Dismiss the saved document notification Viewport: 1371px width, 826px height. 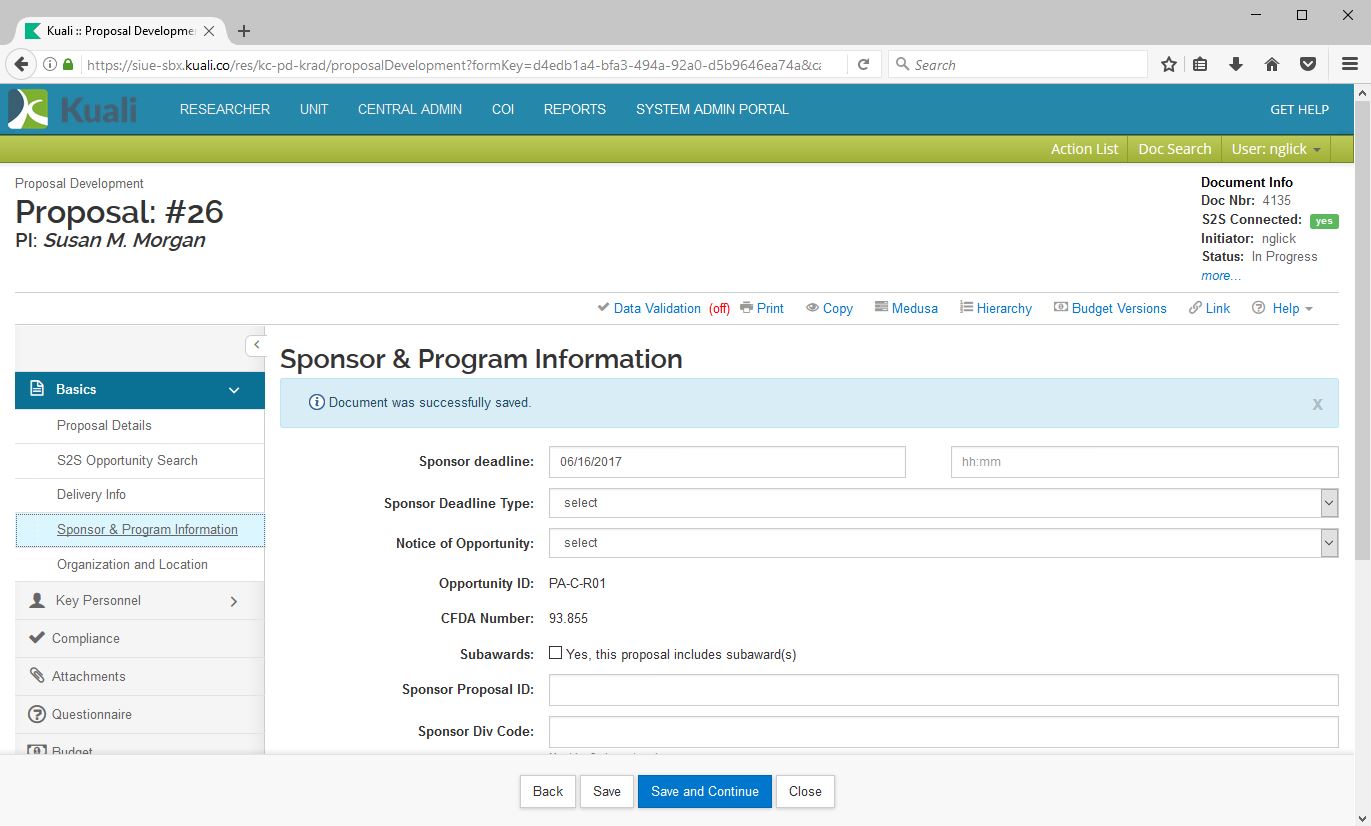(1317, 404)
